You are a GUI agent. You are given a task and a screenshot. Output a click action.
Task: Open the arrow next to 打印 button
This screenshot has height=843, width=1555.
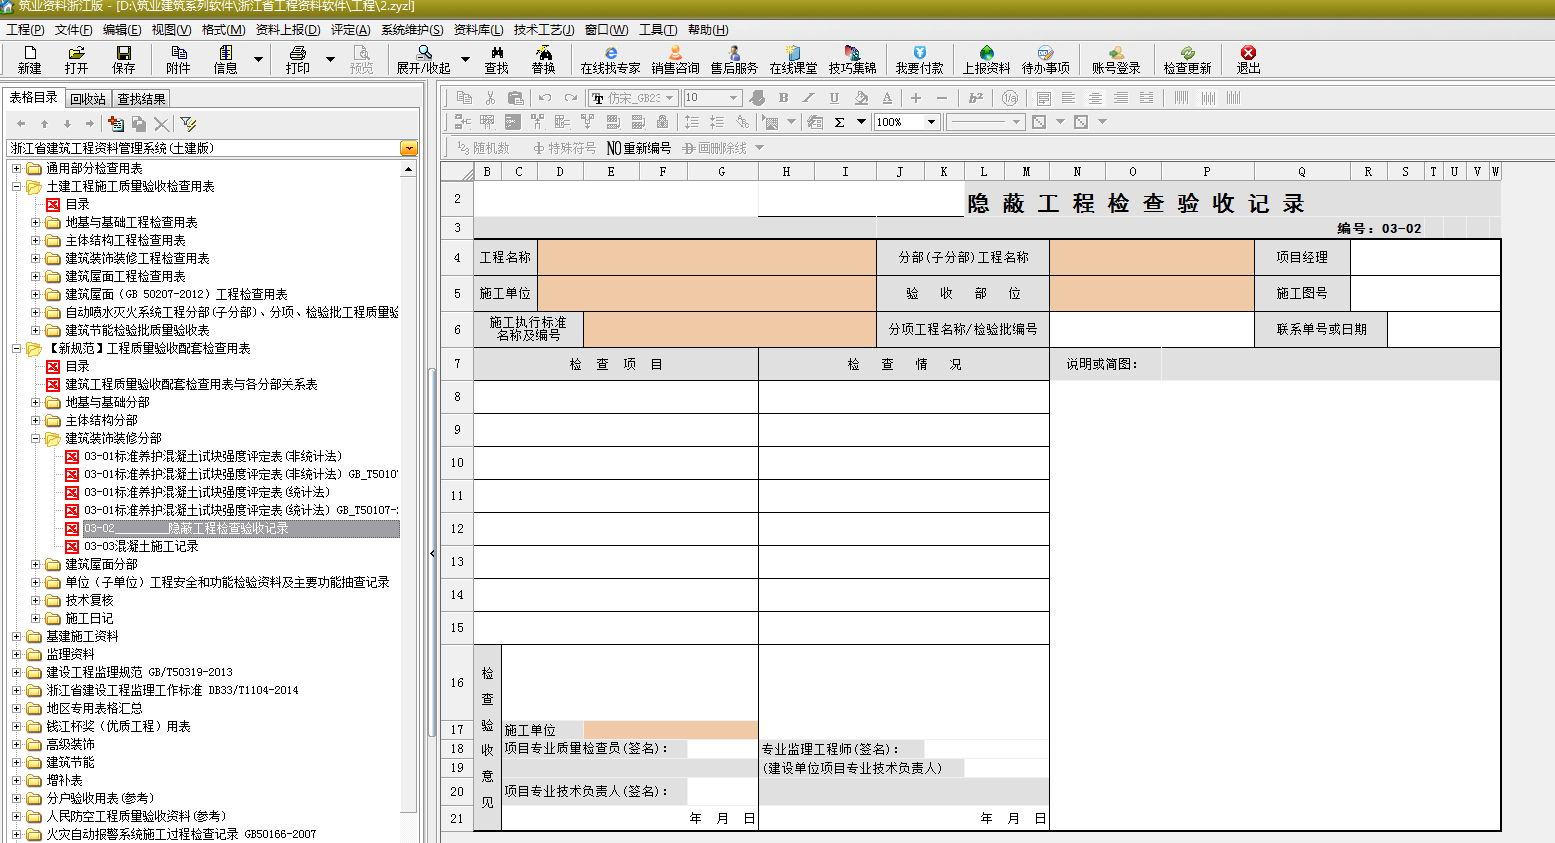pos(330,59)
